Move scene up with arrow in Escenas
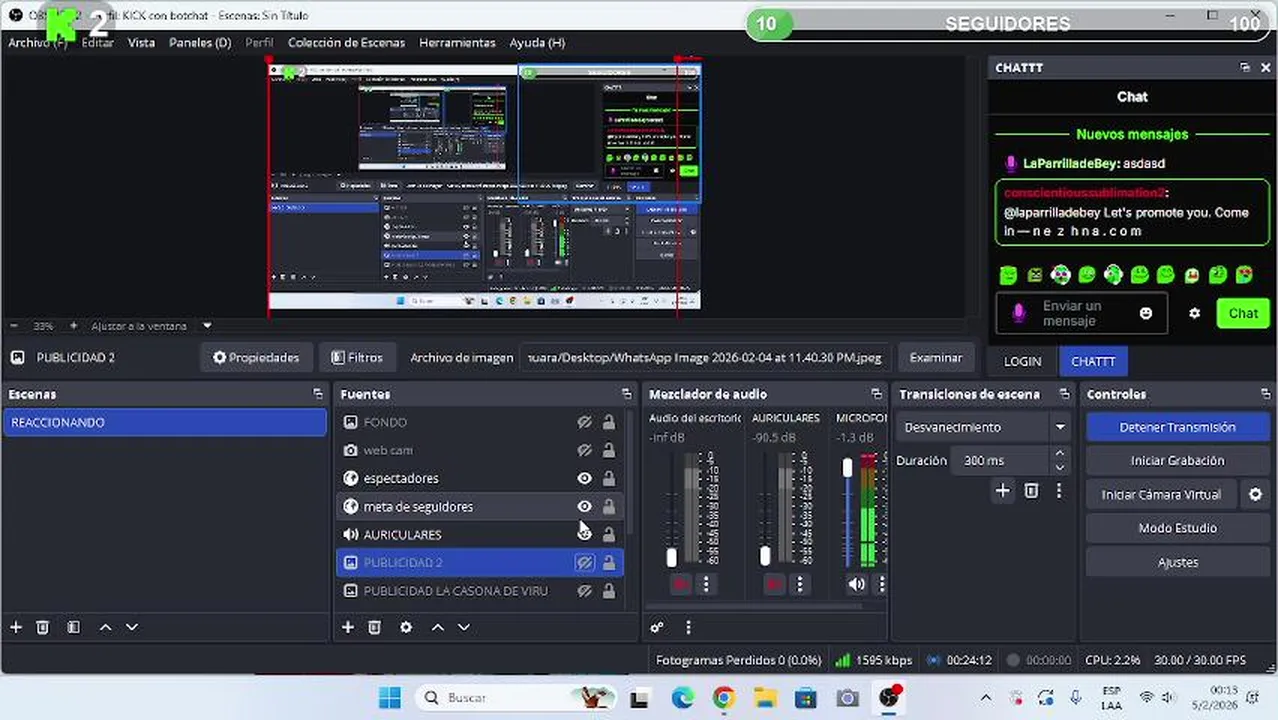1278x720 pixels. click(x=105, y=627)
